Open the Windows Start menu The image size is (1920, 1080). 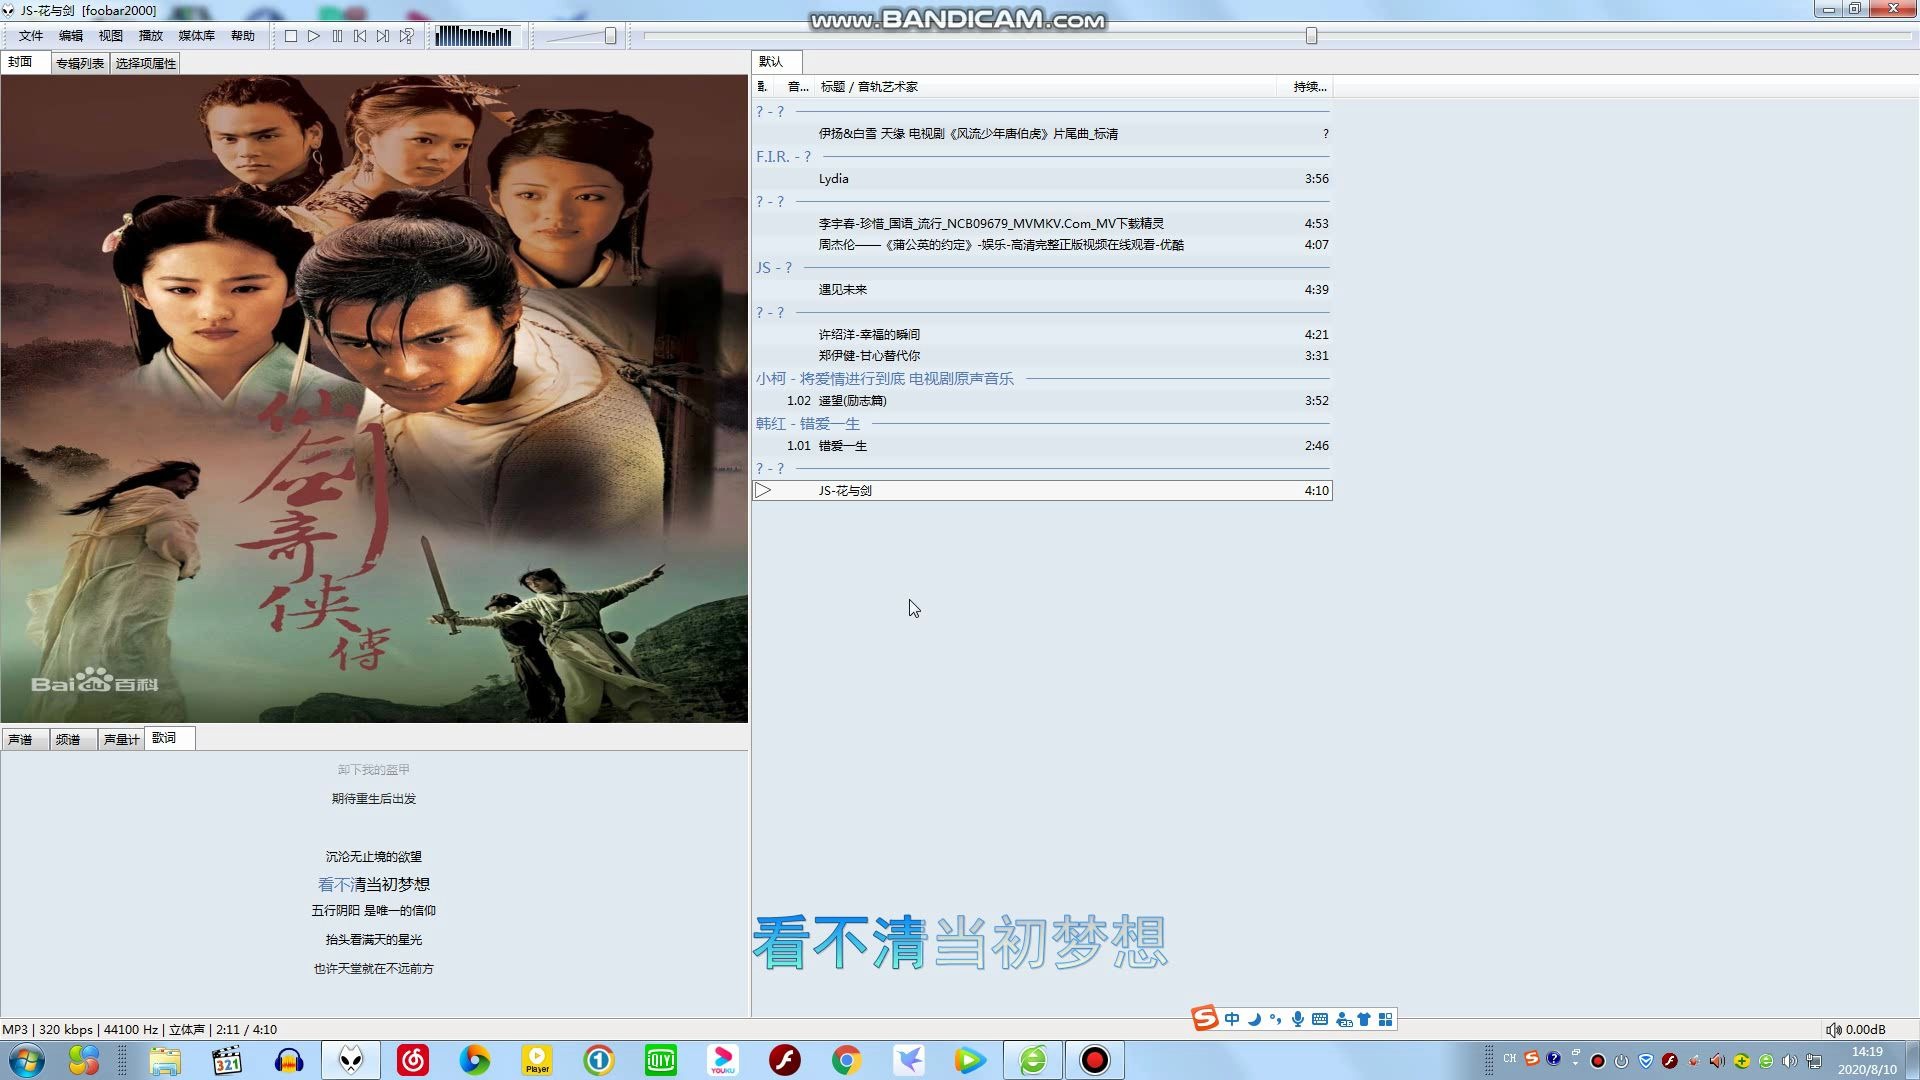click(26, 1060)
